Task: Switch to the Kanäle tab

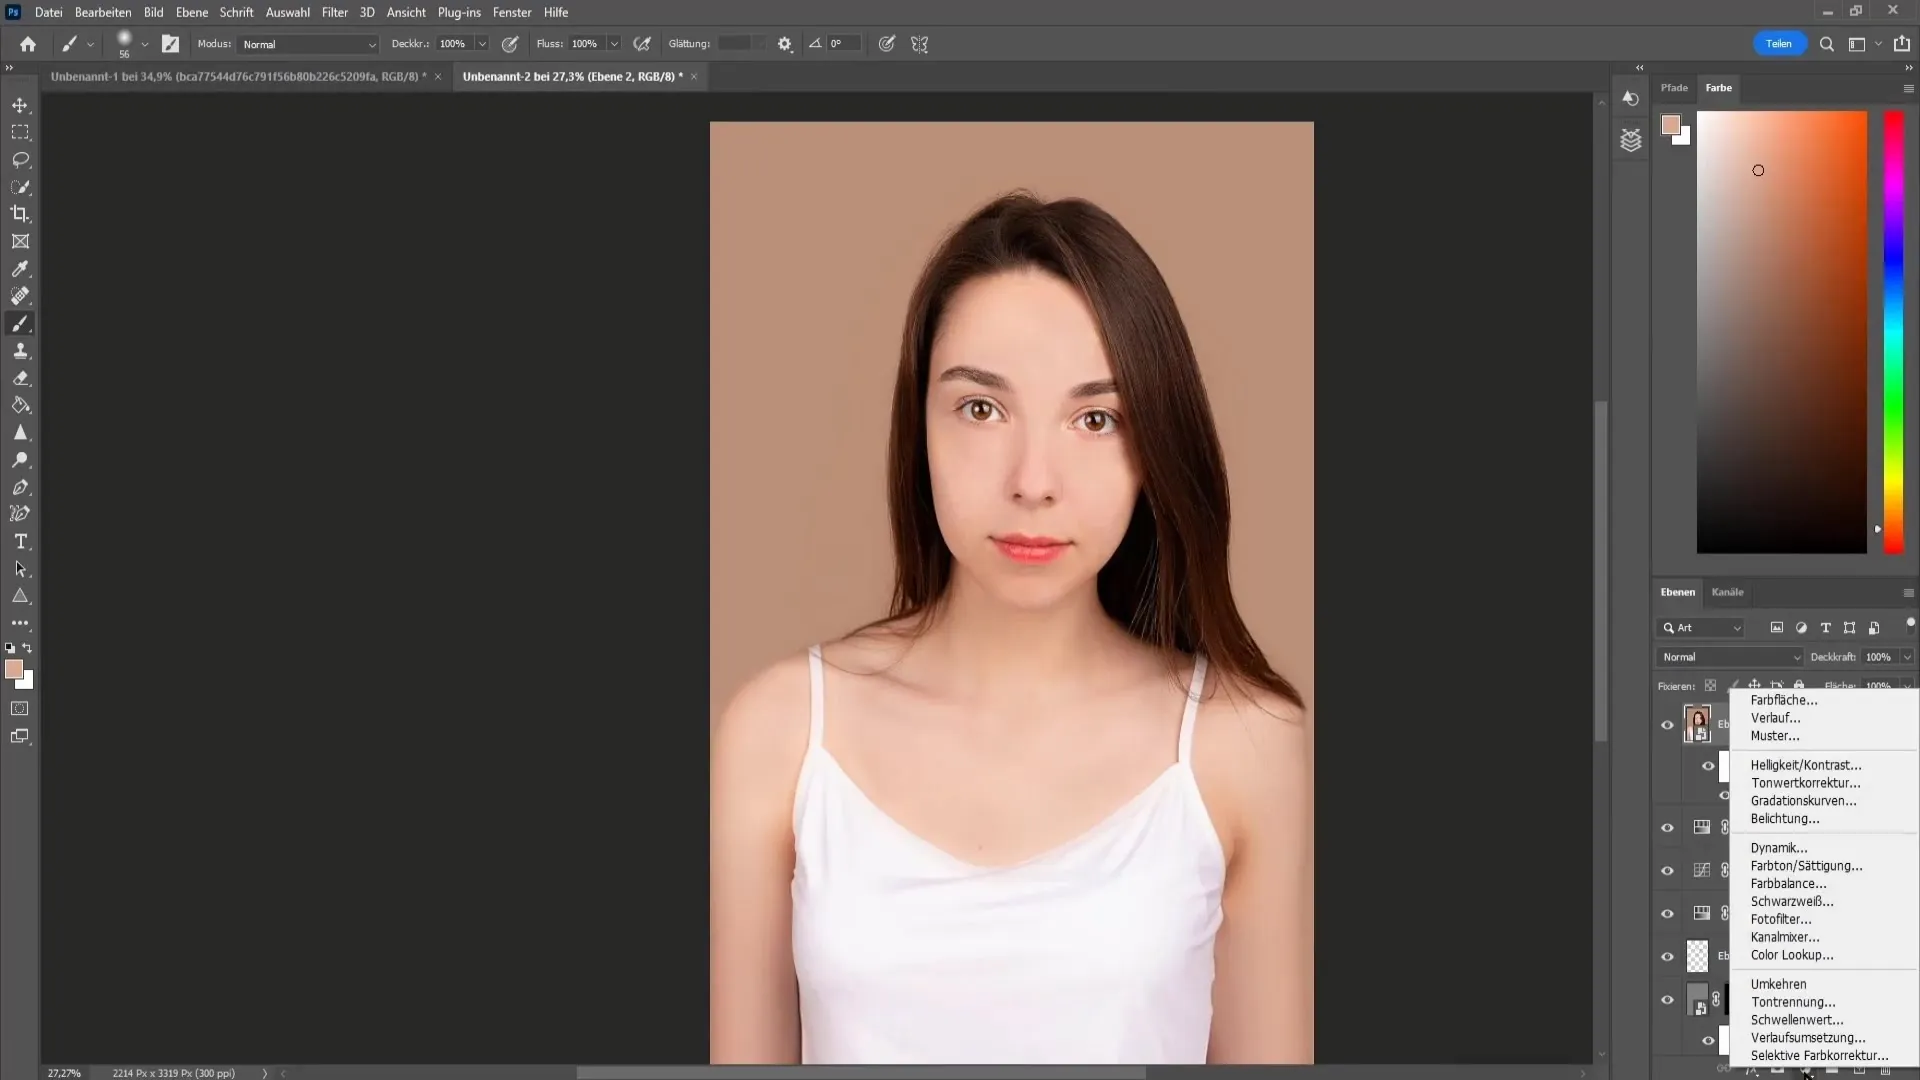Action: coord(1727,592)
